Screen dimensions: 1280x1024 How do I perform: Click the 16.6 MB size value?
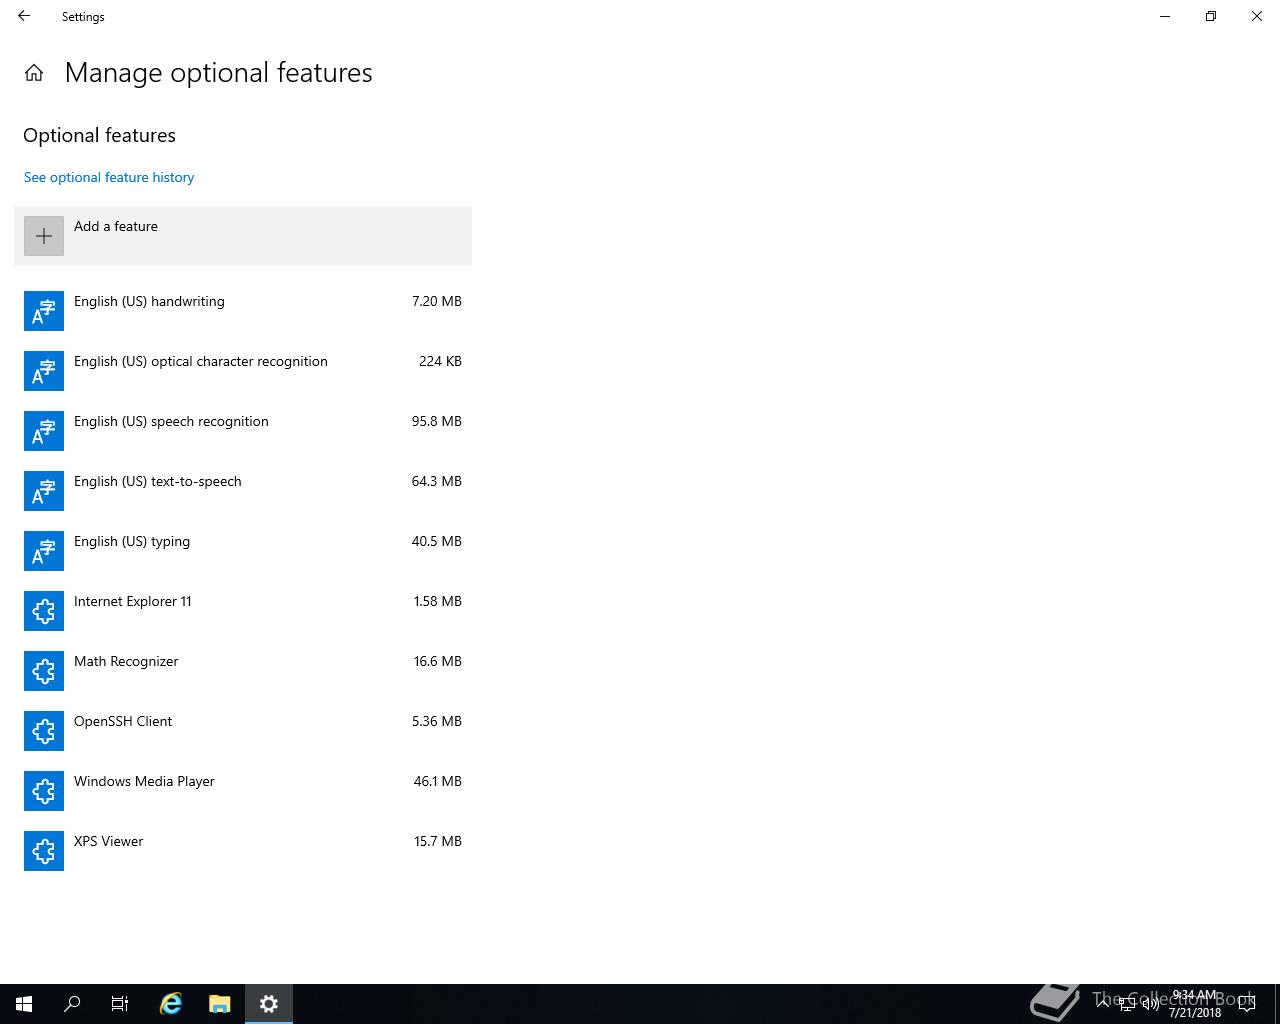437,661
